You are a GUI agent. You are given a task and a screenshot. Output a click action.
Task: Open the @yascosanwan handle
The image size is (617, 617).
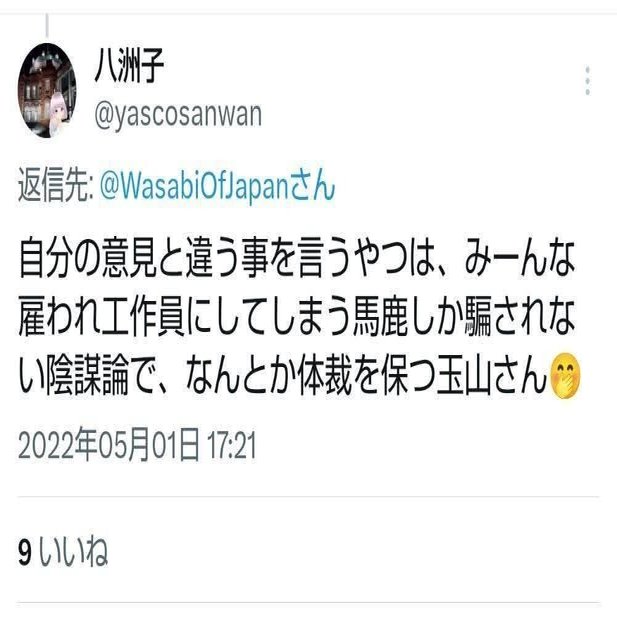point(178,115)
